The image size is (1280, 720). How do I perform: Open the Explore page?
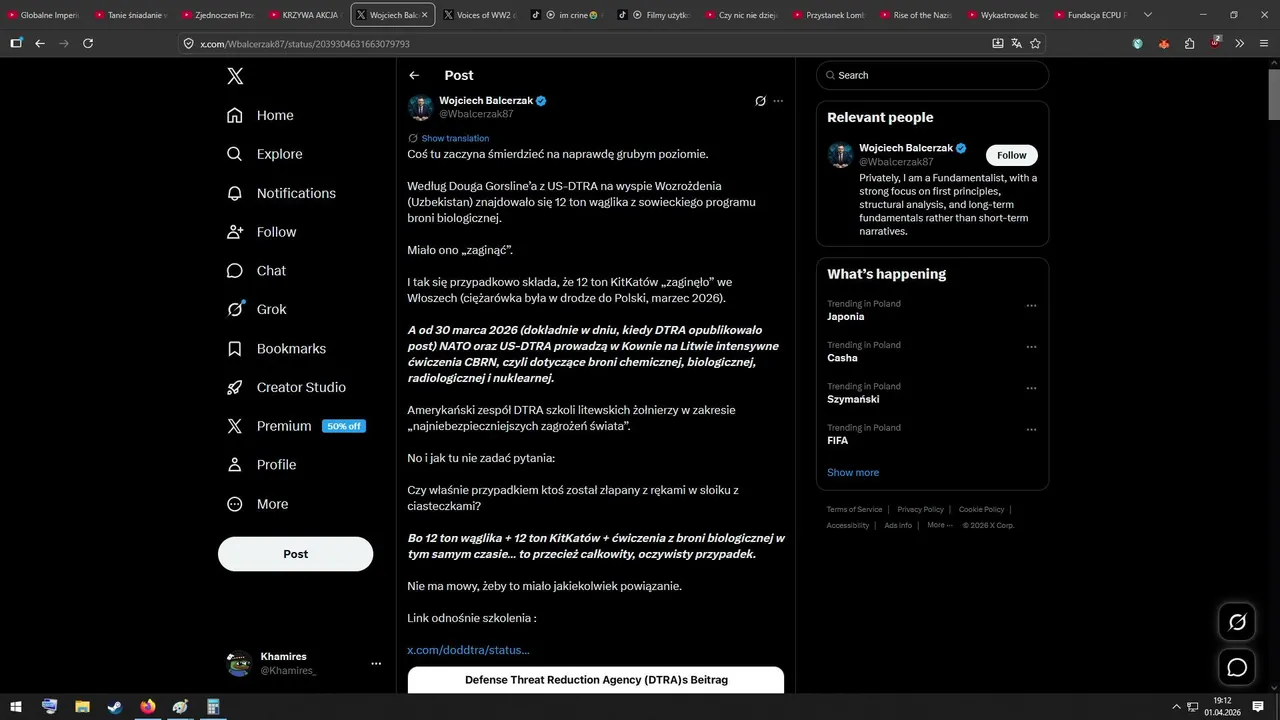coord(264,154)
